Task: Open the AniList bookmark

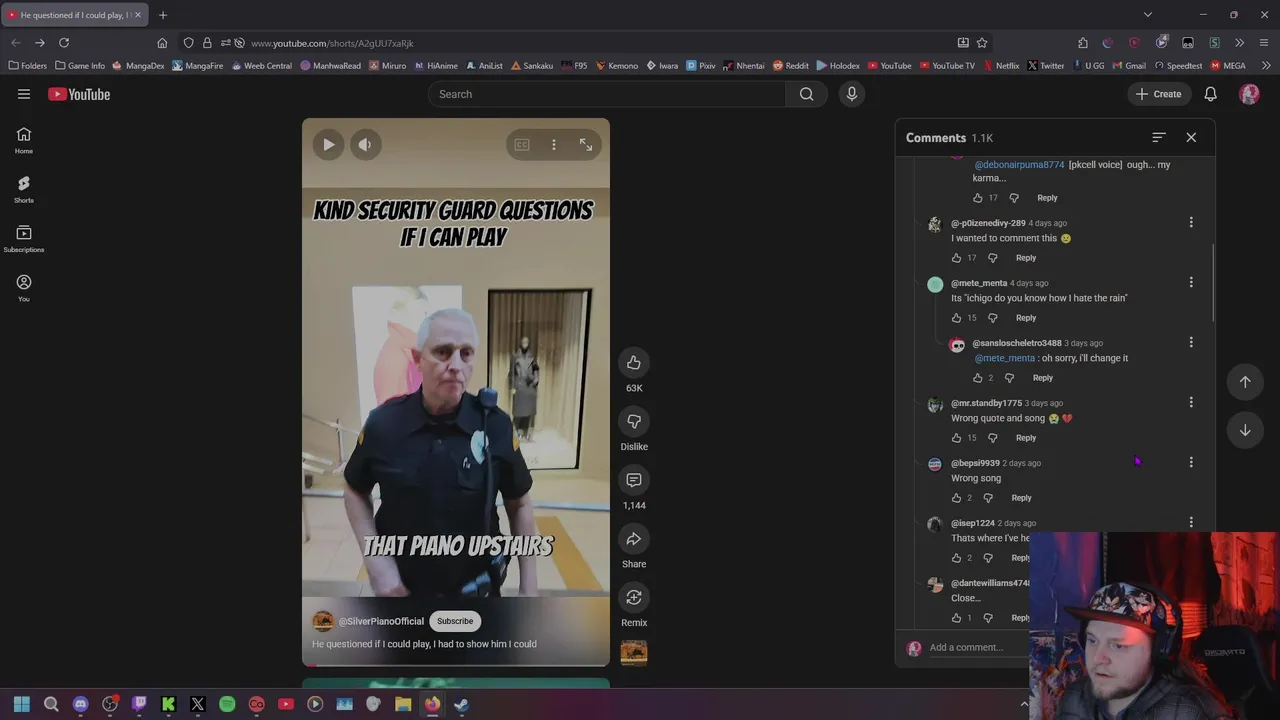Action: tap(484, 66)
